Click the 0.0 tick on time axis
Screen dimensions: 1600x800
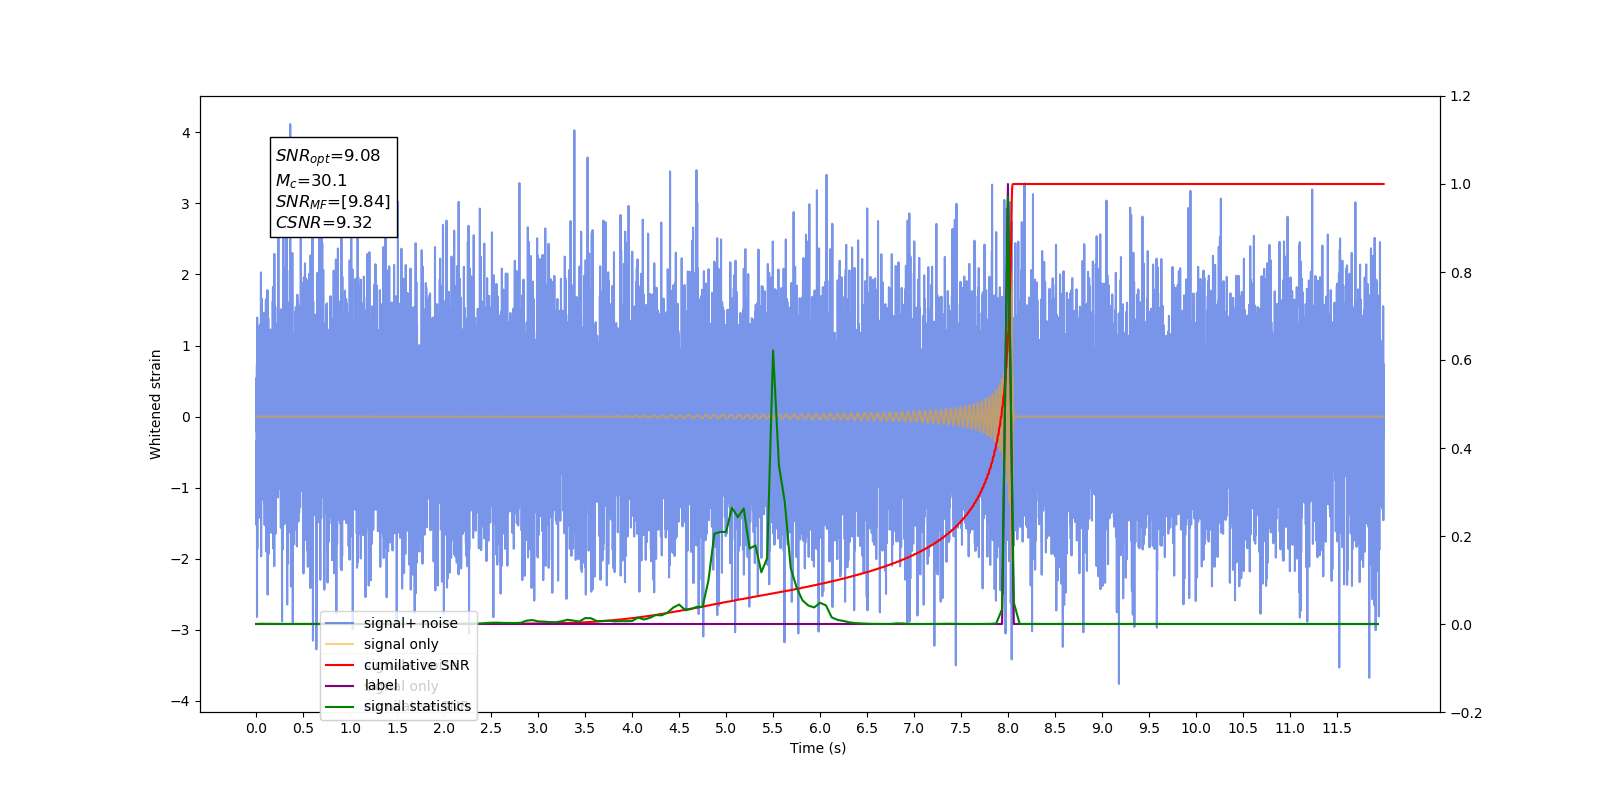256,728
